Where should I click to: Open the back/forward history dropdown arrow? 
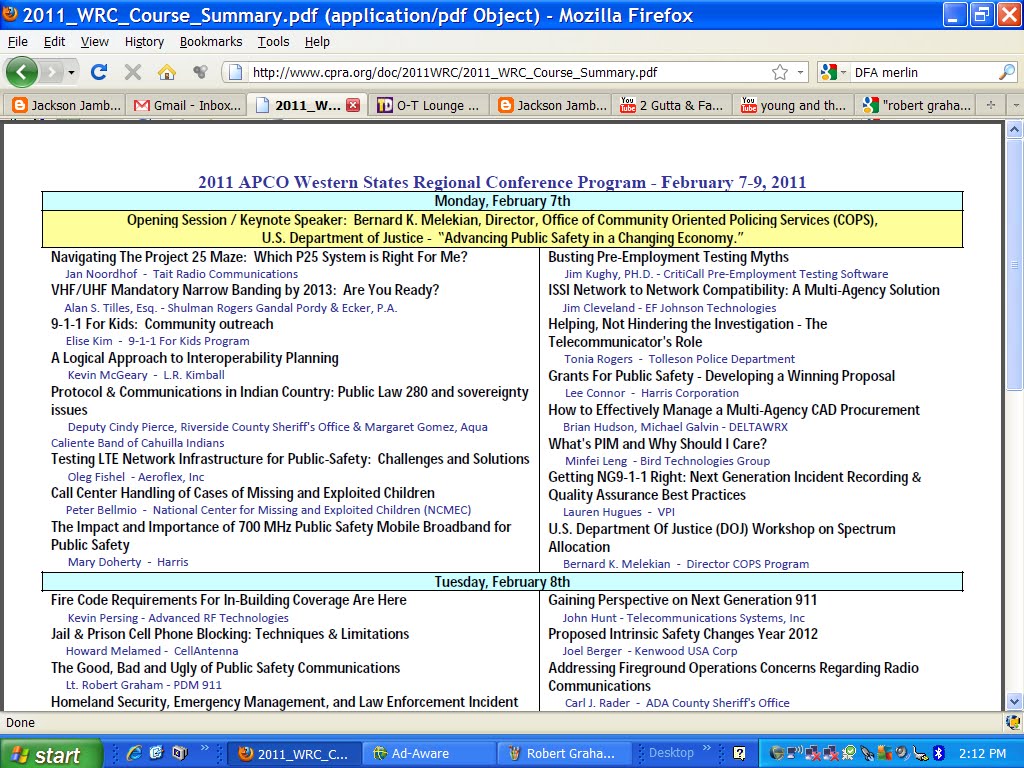pyautogui.click(x=71, y=72)
